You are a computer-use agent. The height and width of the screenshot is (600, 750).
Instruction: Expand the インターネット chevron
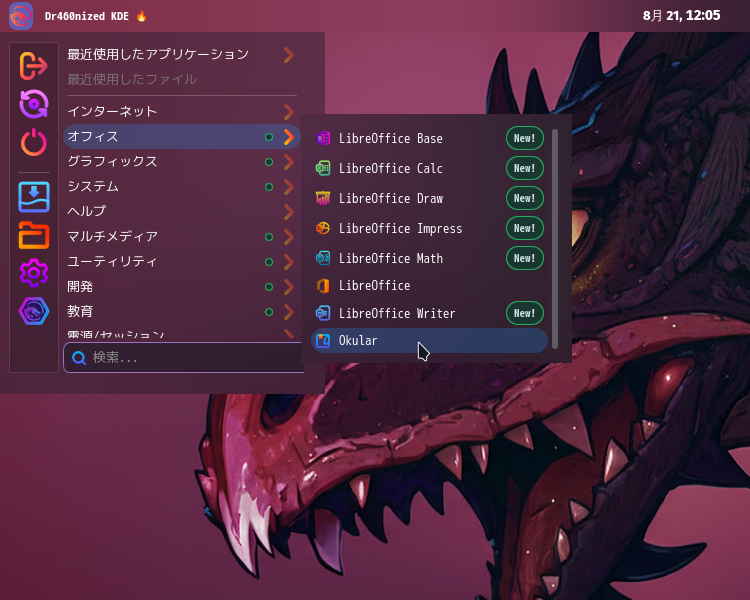point(288,111)
